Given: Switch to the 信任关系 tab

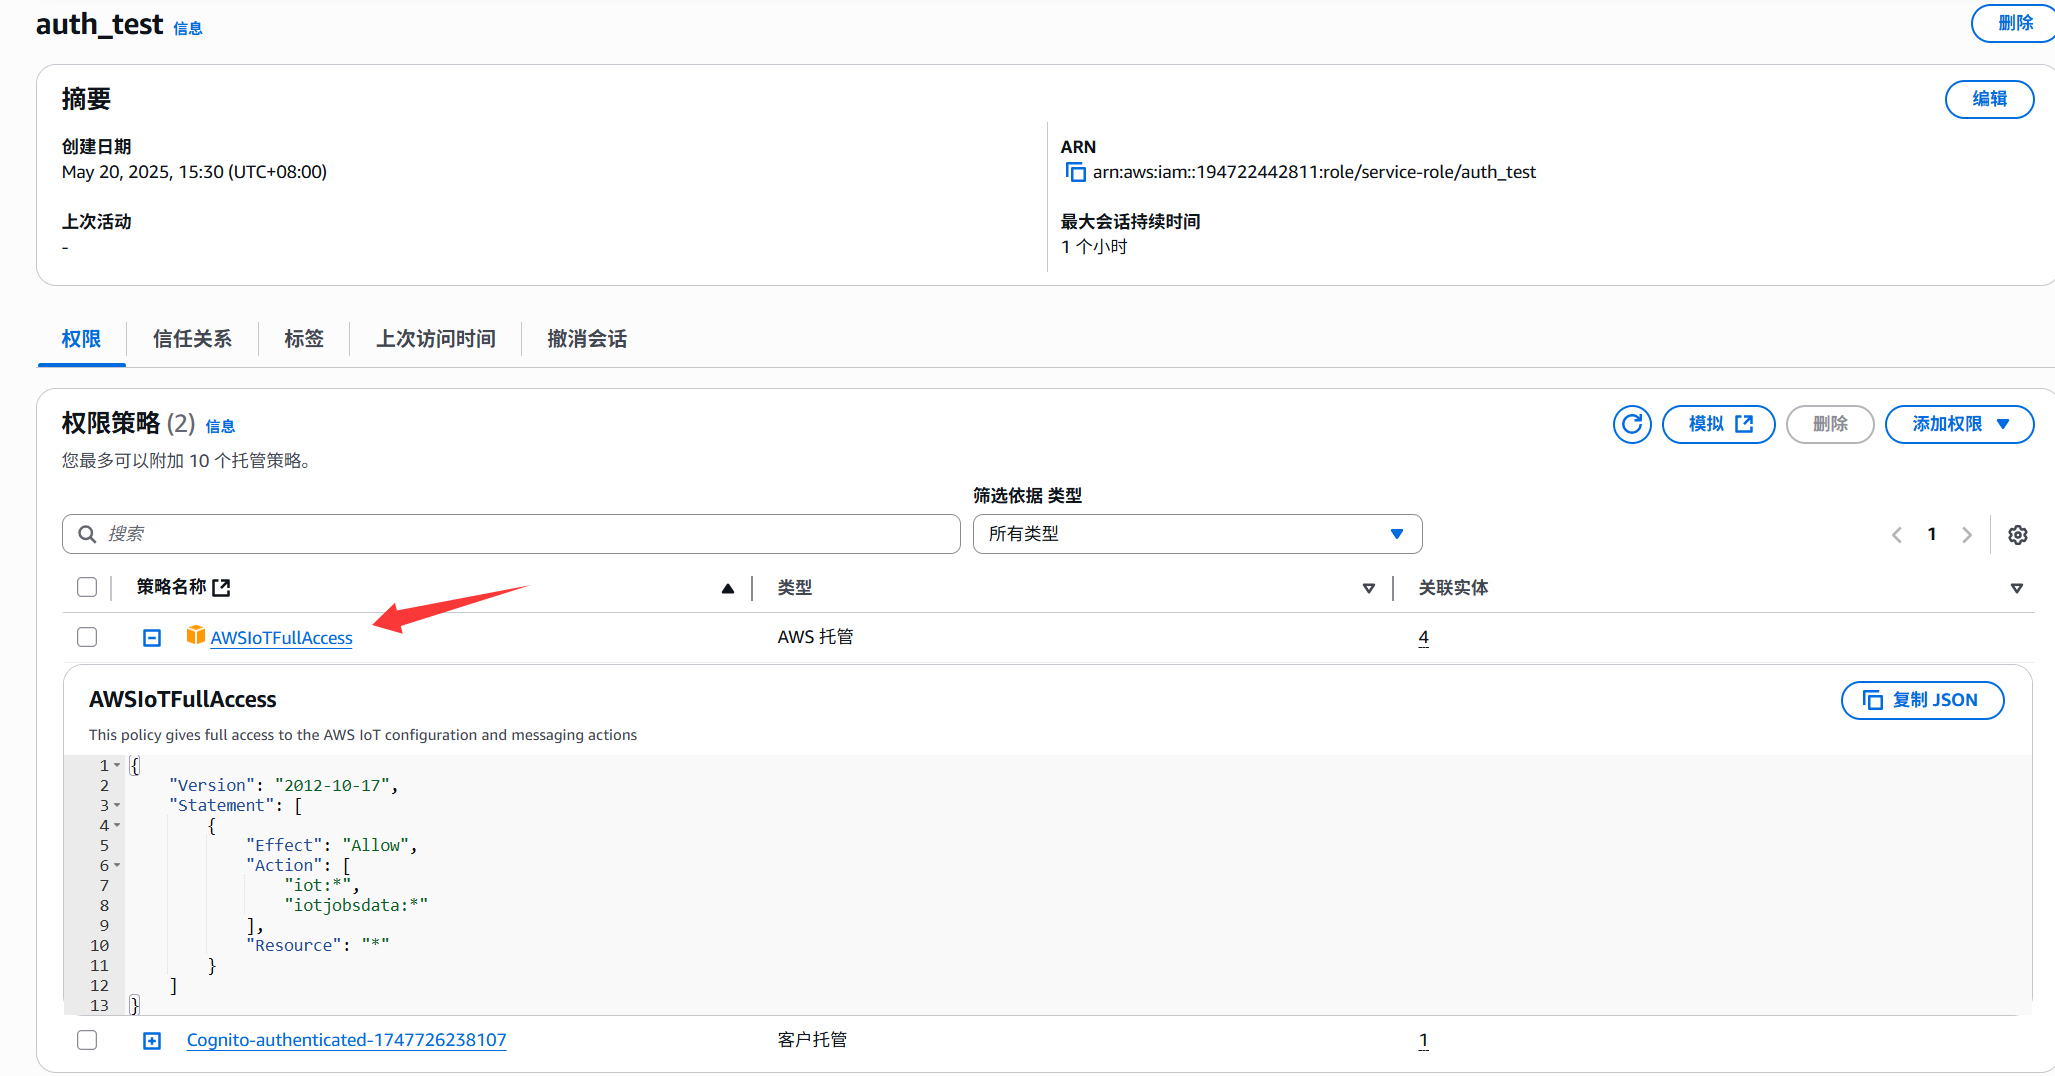Looking at the screenshot, I should click(192, 339).
